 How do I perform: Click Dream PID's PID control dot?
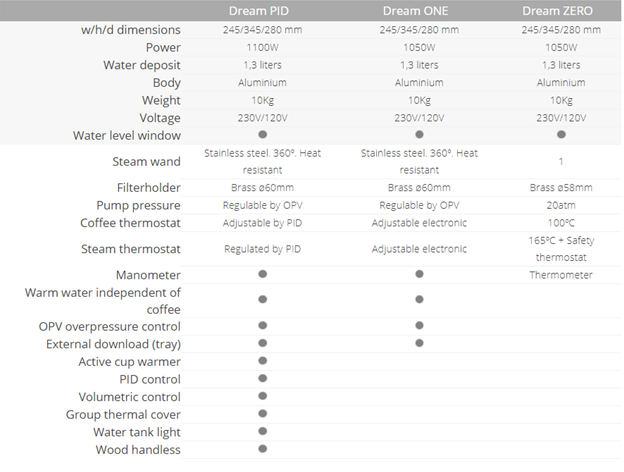tap(262, 379)
